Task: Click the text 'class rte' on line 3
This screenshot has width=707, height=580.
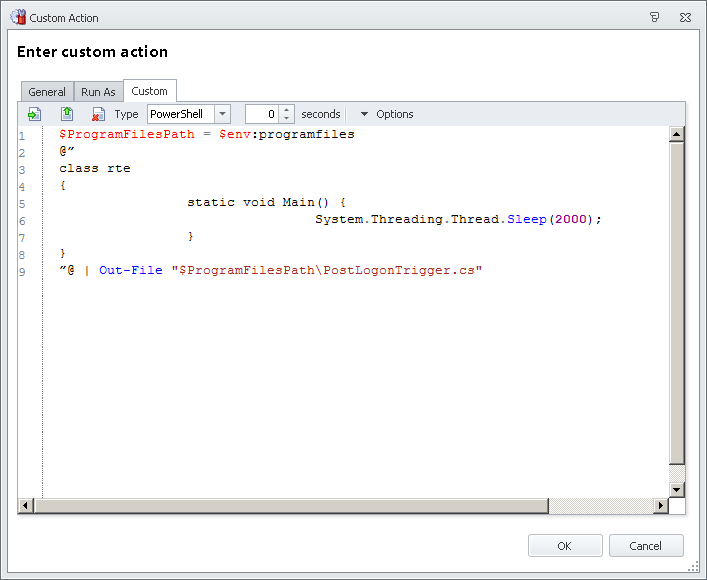Action: [95, 168]
